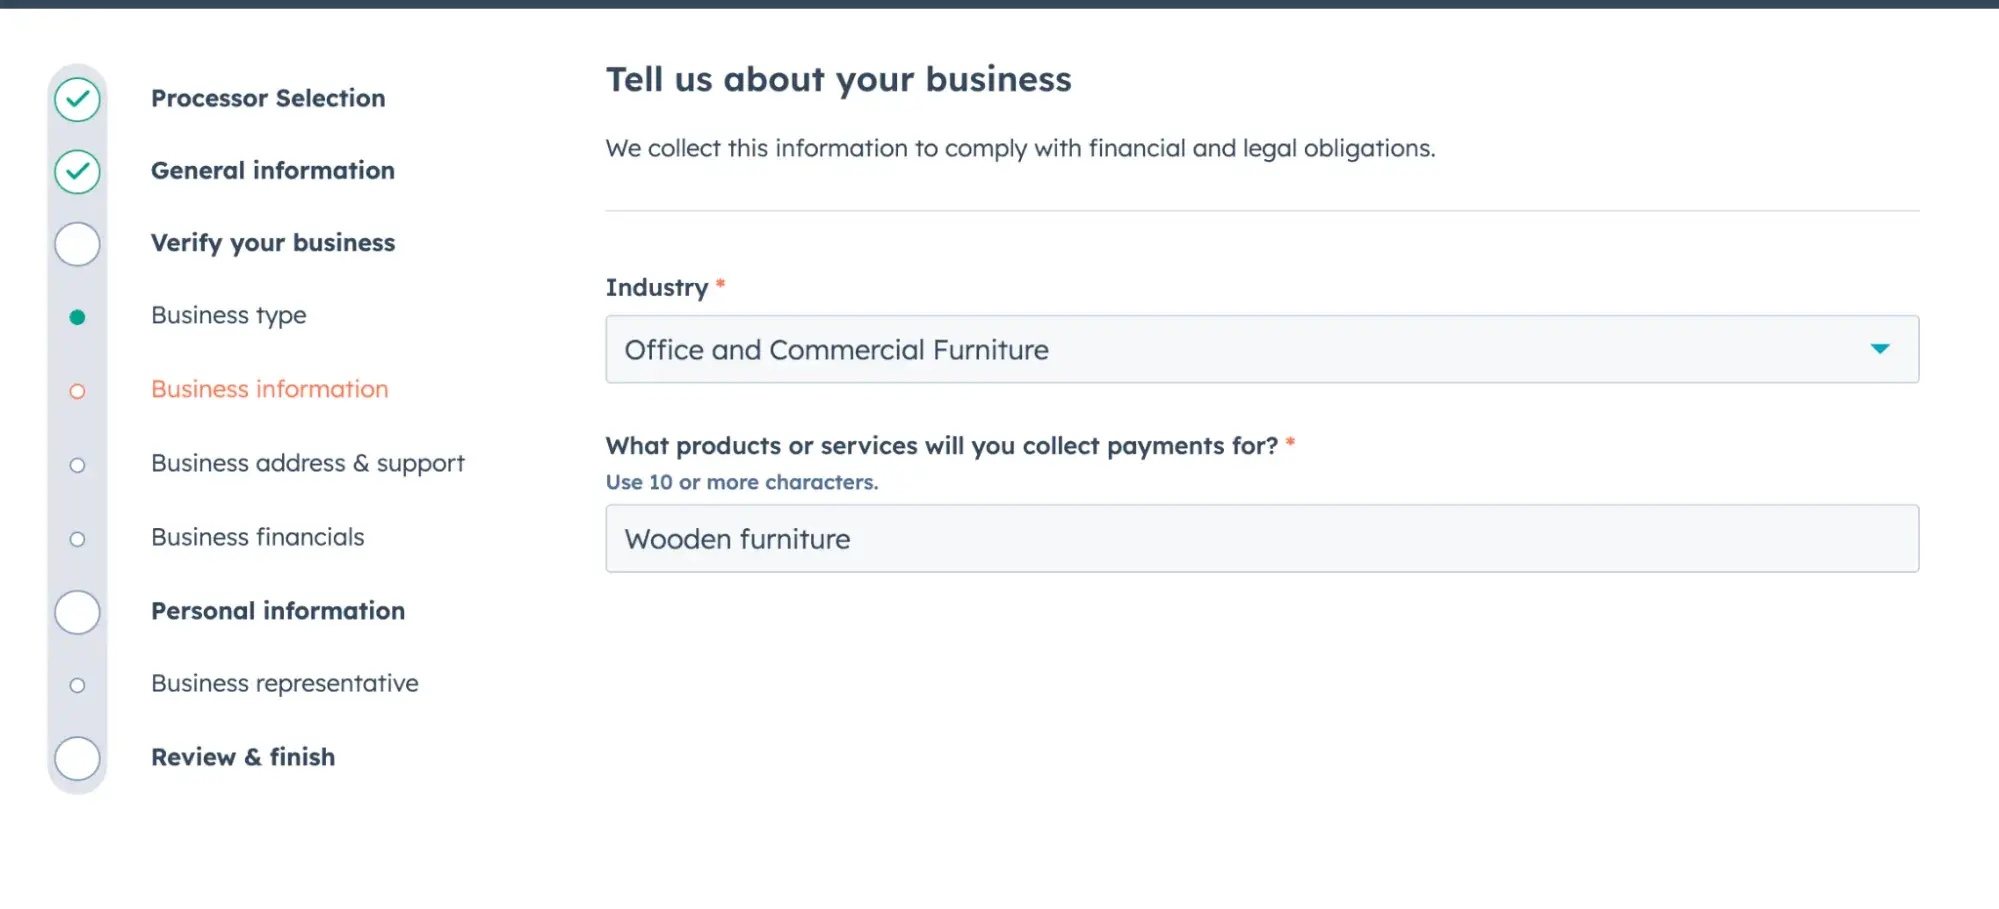Click the circle beside Business representative
The image size is (1999, 909).
tap(77, 685)
